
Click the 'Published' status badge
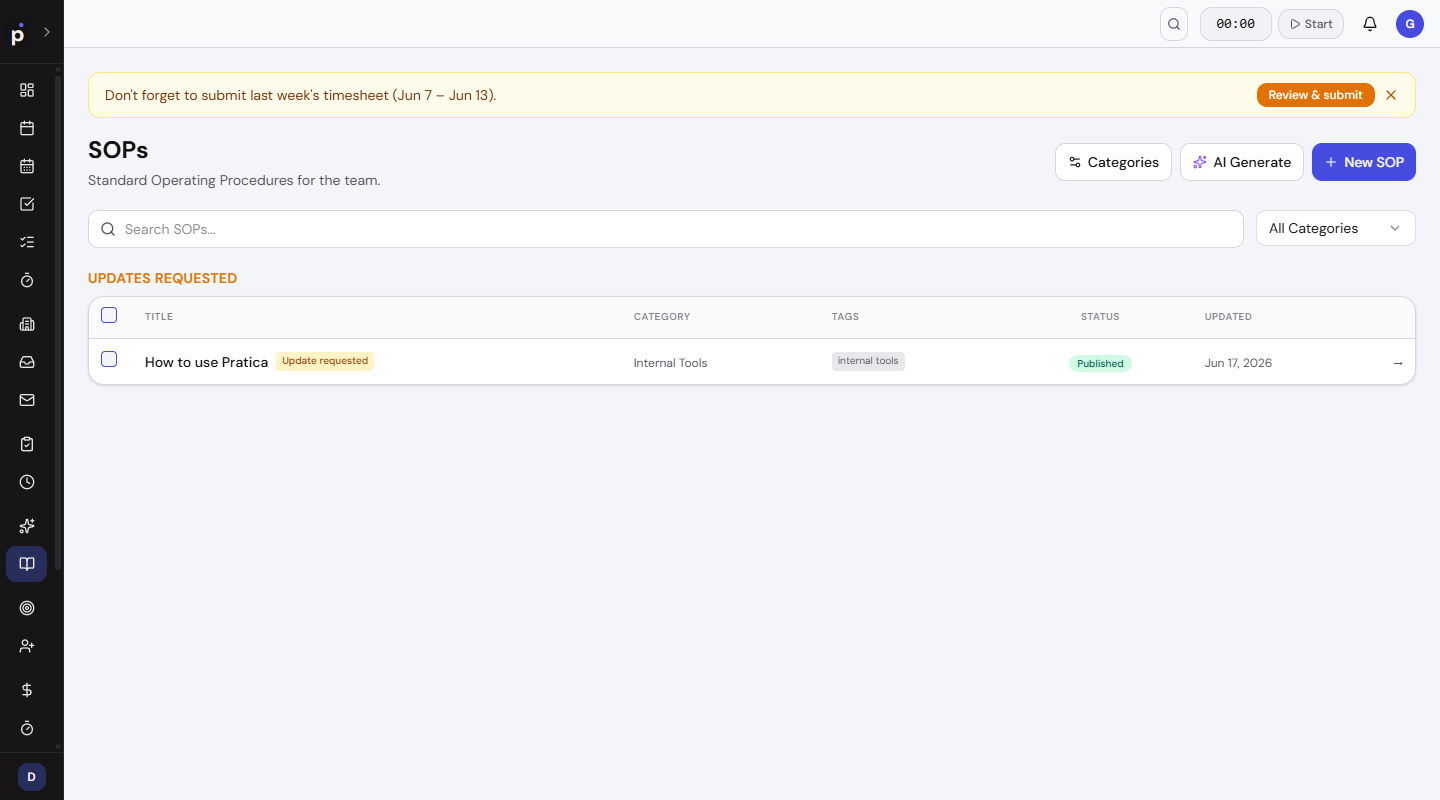[x=1100, y=364]
